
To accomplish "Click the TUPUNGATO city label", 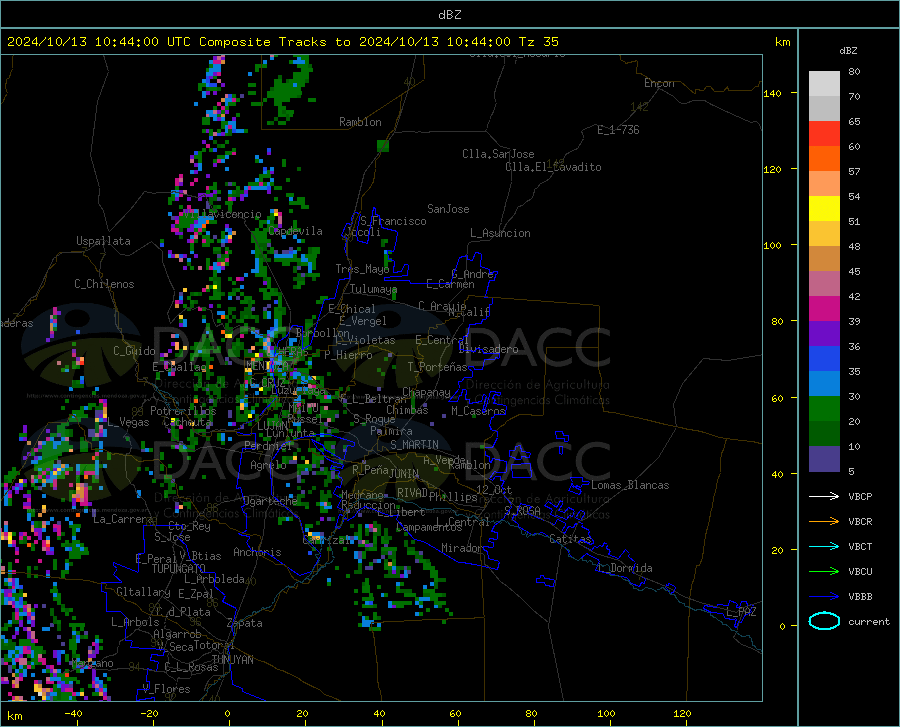I will click(179, 569).
